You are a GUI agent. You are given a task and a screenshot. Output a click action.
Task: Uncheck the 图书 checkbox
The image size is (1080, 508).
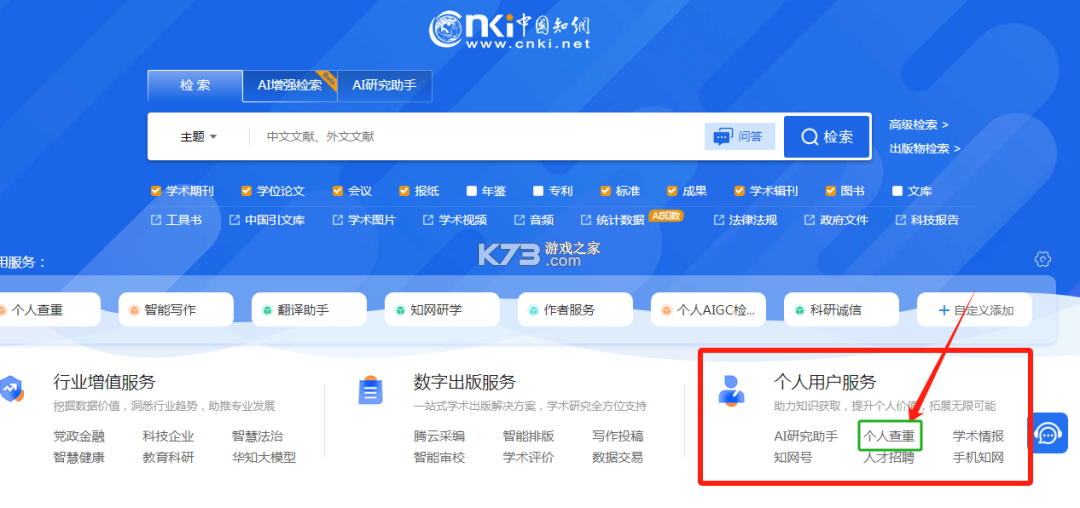pos(830,191)
